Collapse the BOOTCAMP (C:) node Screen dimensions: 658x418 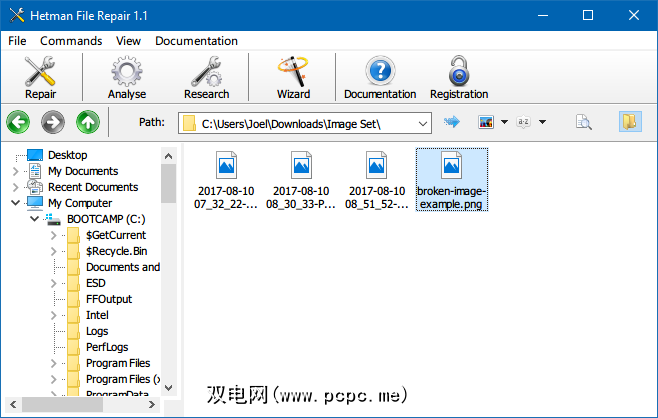(35, 219)
